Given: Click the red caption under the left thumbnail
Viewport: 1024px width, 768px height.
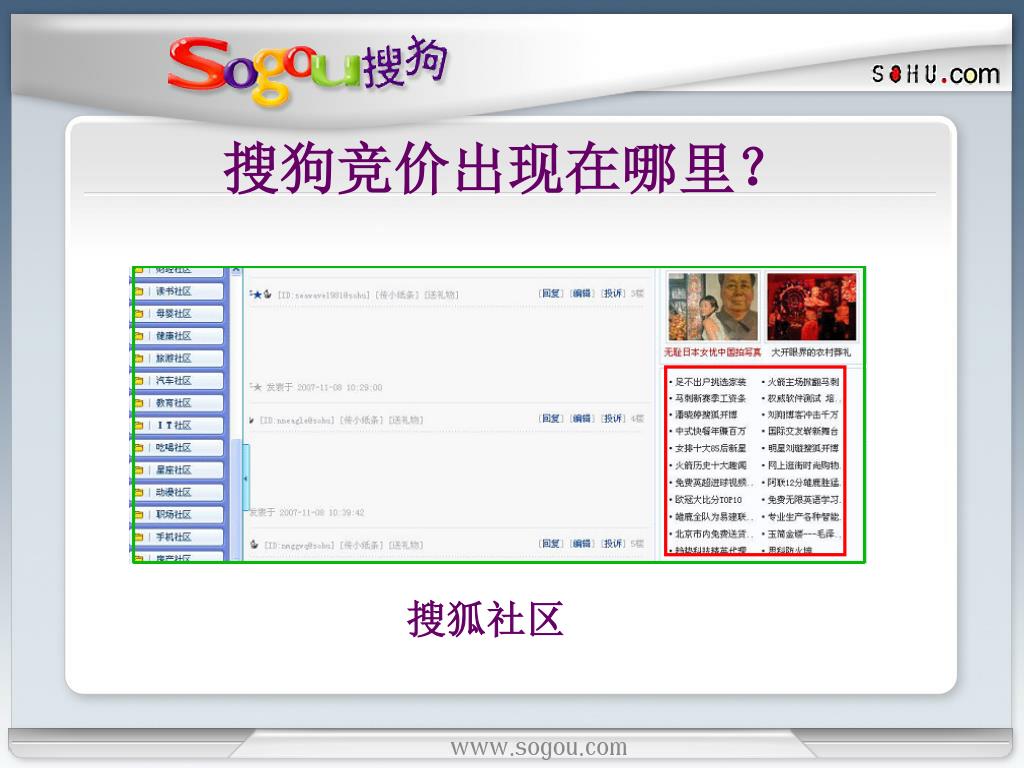Looking at the screenshot, I should [712, 352].
